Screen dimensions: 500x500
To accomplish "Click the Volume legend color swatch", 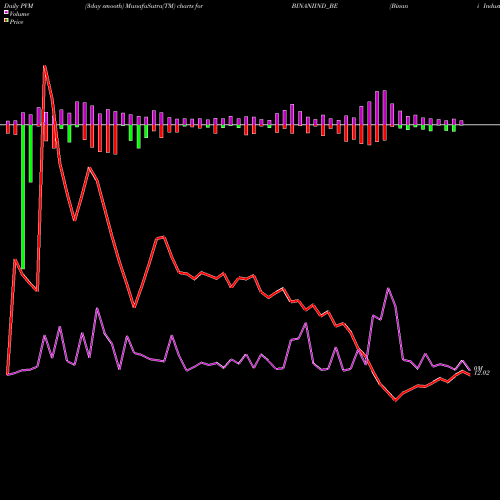I will [x=6, y=12].
